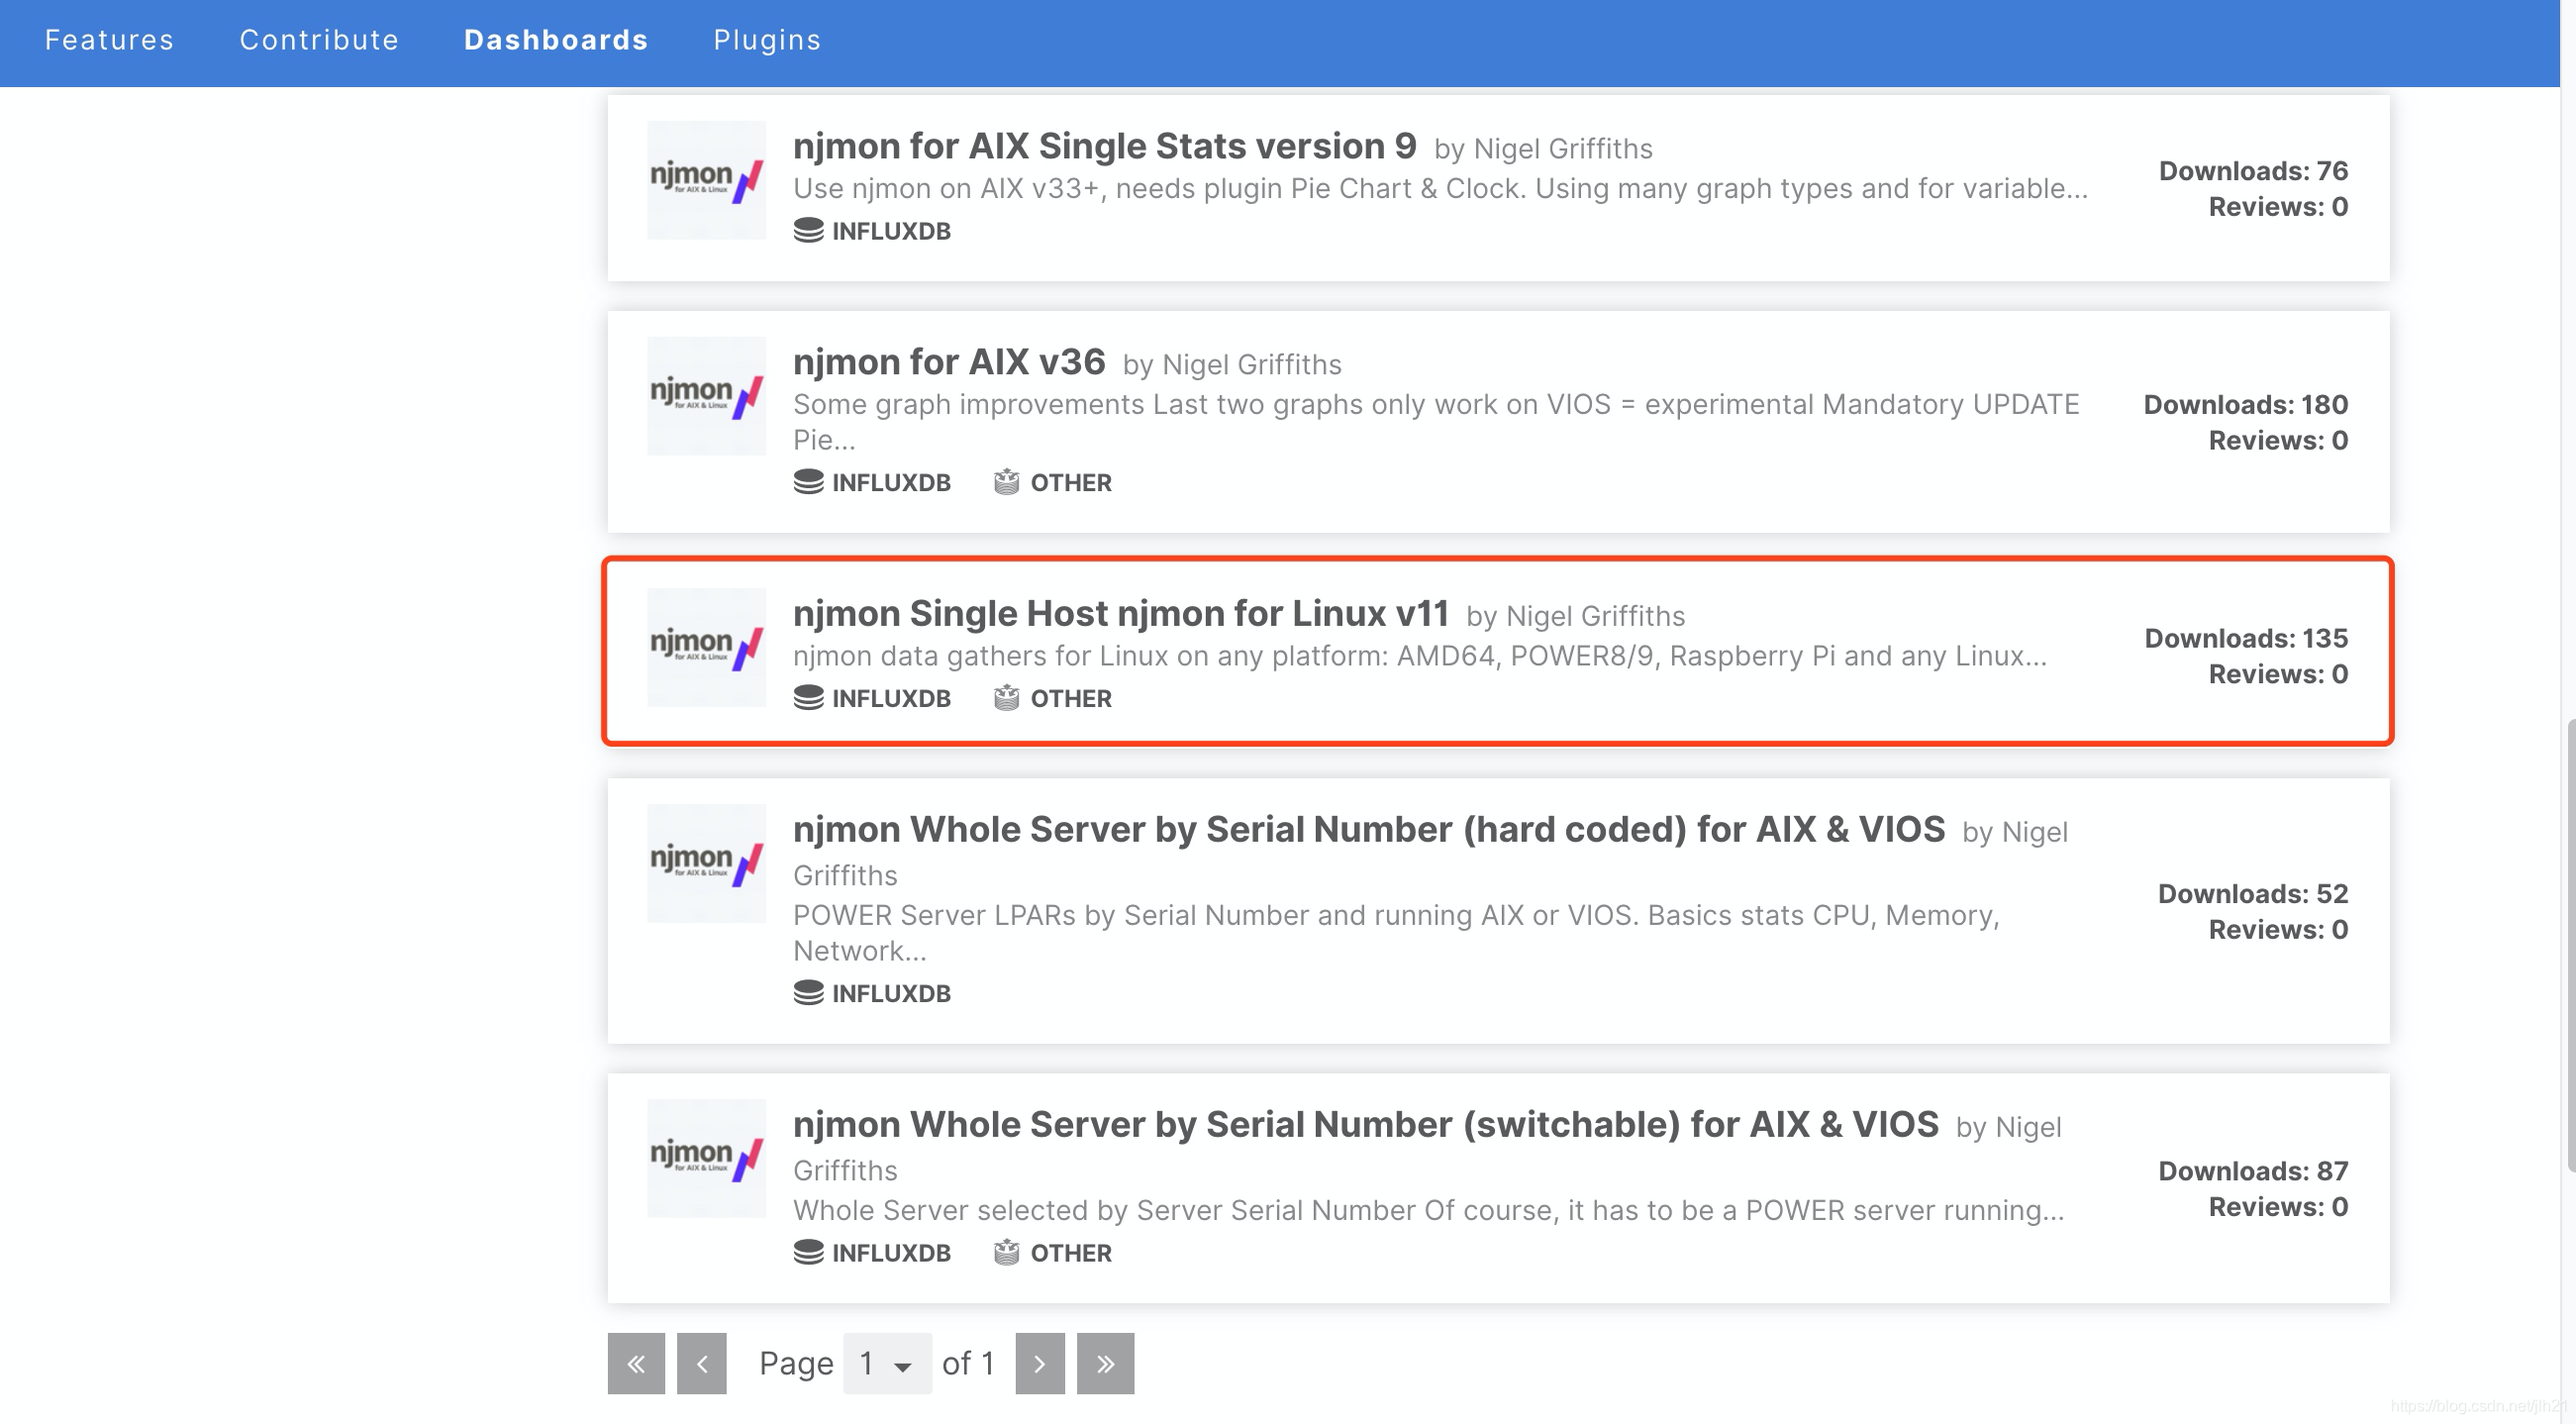This screenshot has width=2576, height=1424.
Task: Click InfluxDB database icon under AIX v36
Action: click(x=808, y=482)
